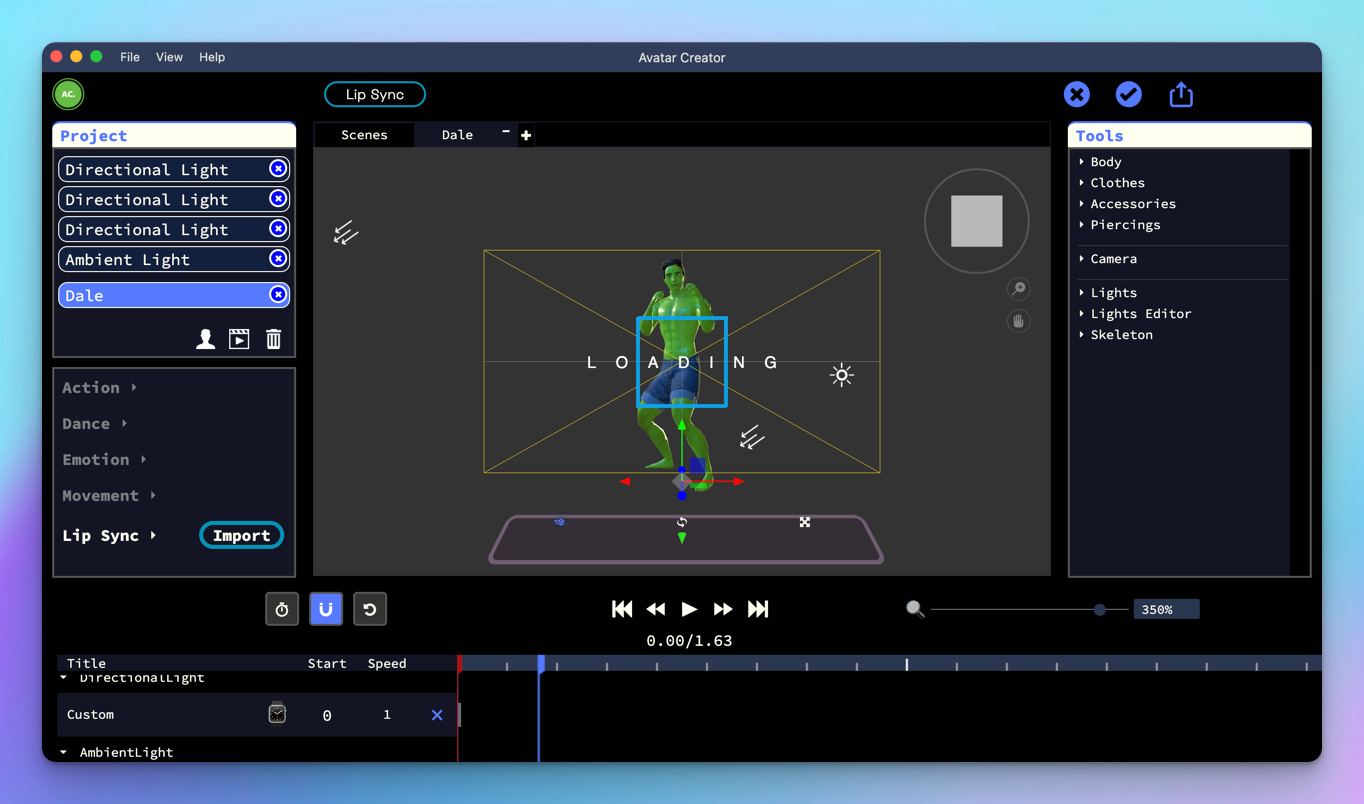Click the 350% zoom value field
The image size is (1364, 804).
pos(1166,609)
